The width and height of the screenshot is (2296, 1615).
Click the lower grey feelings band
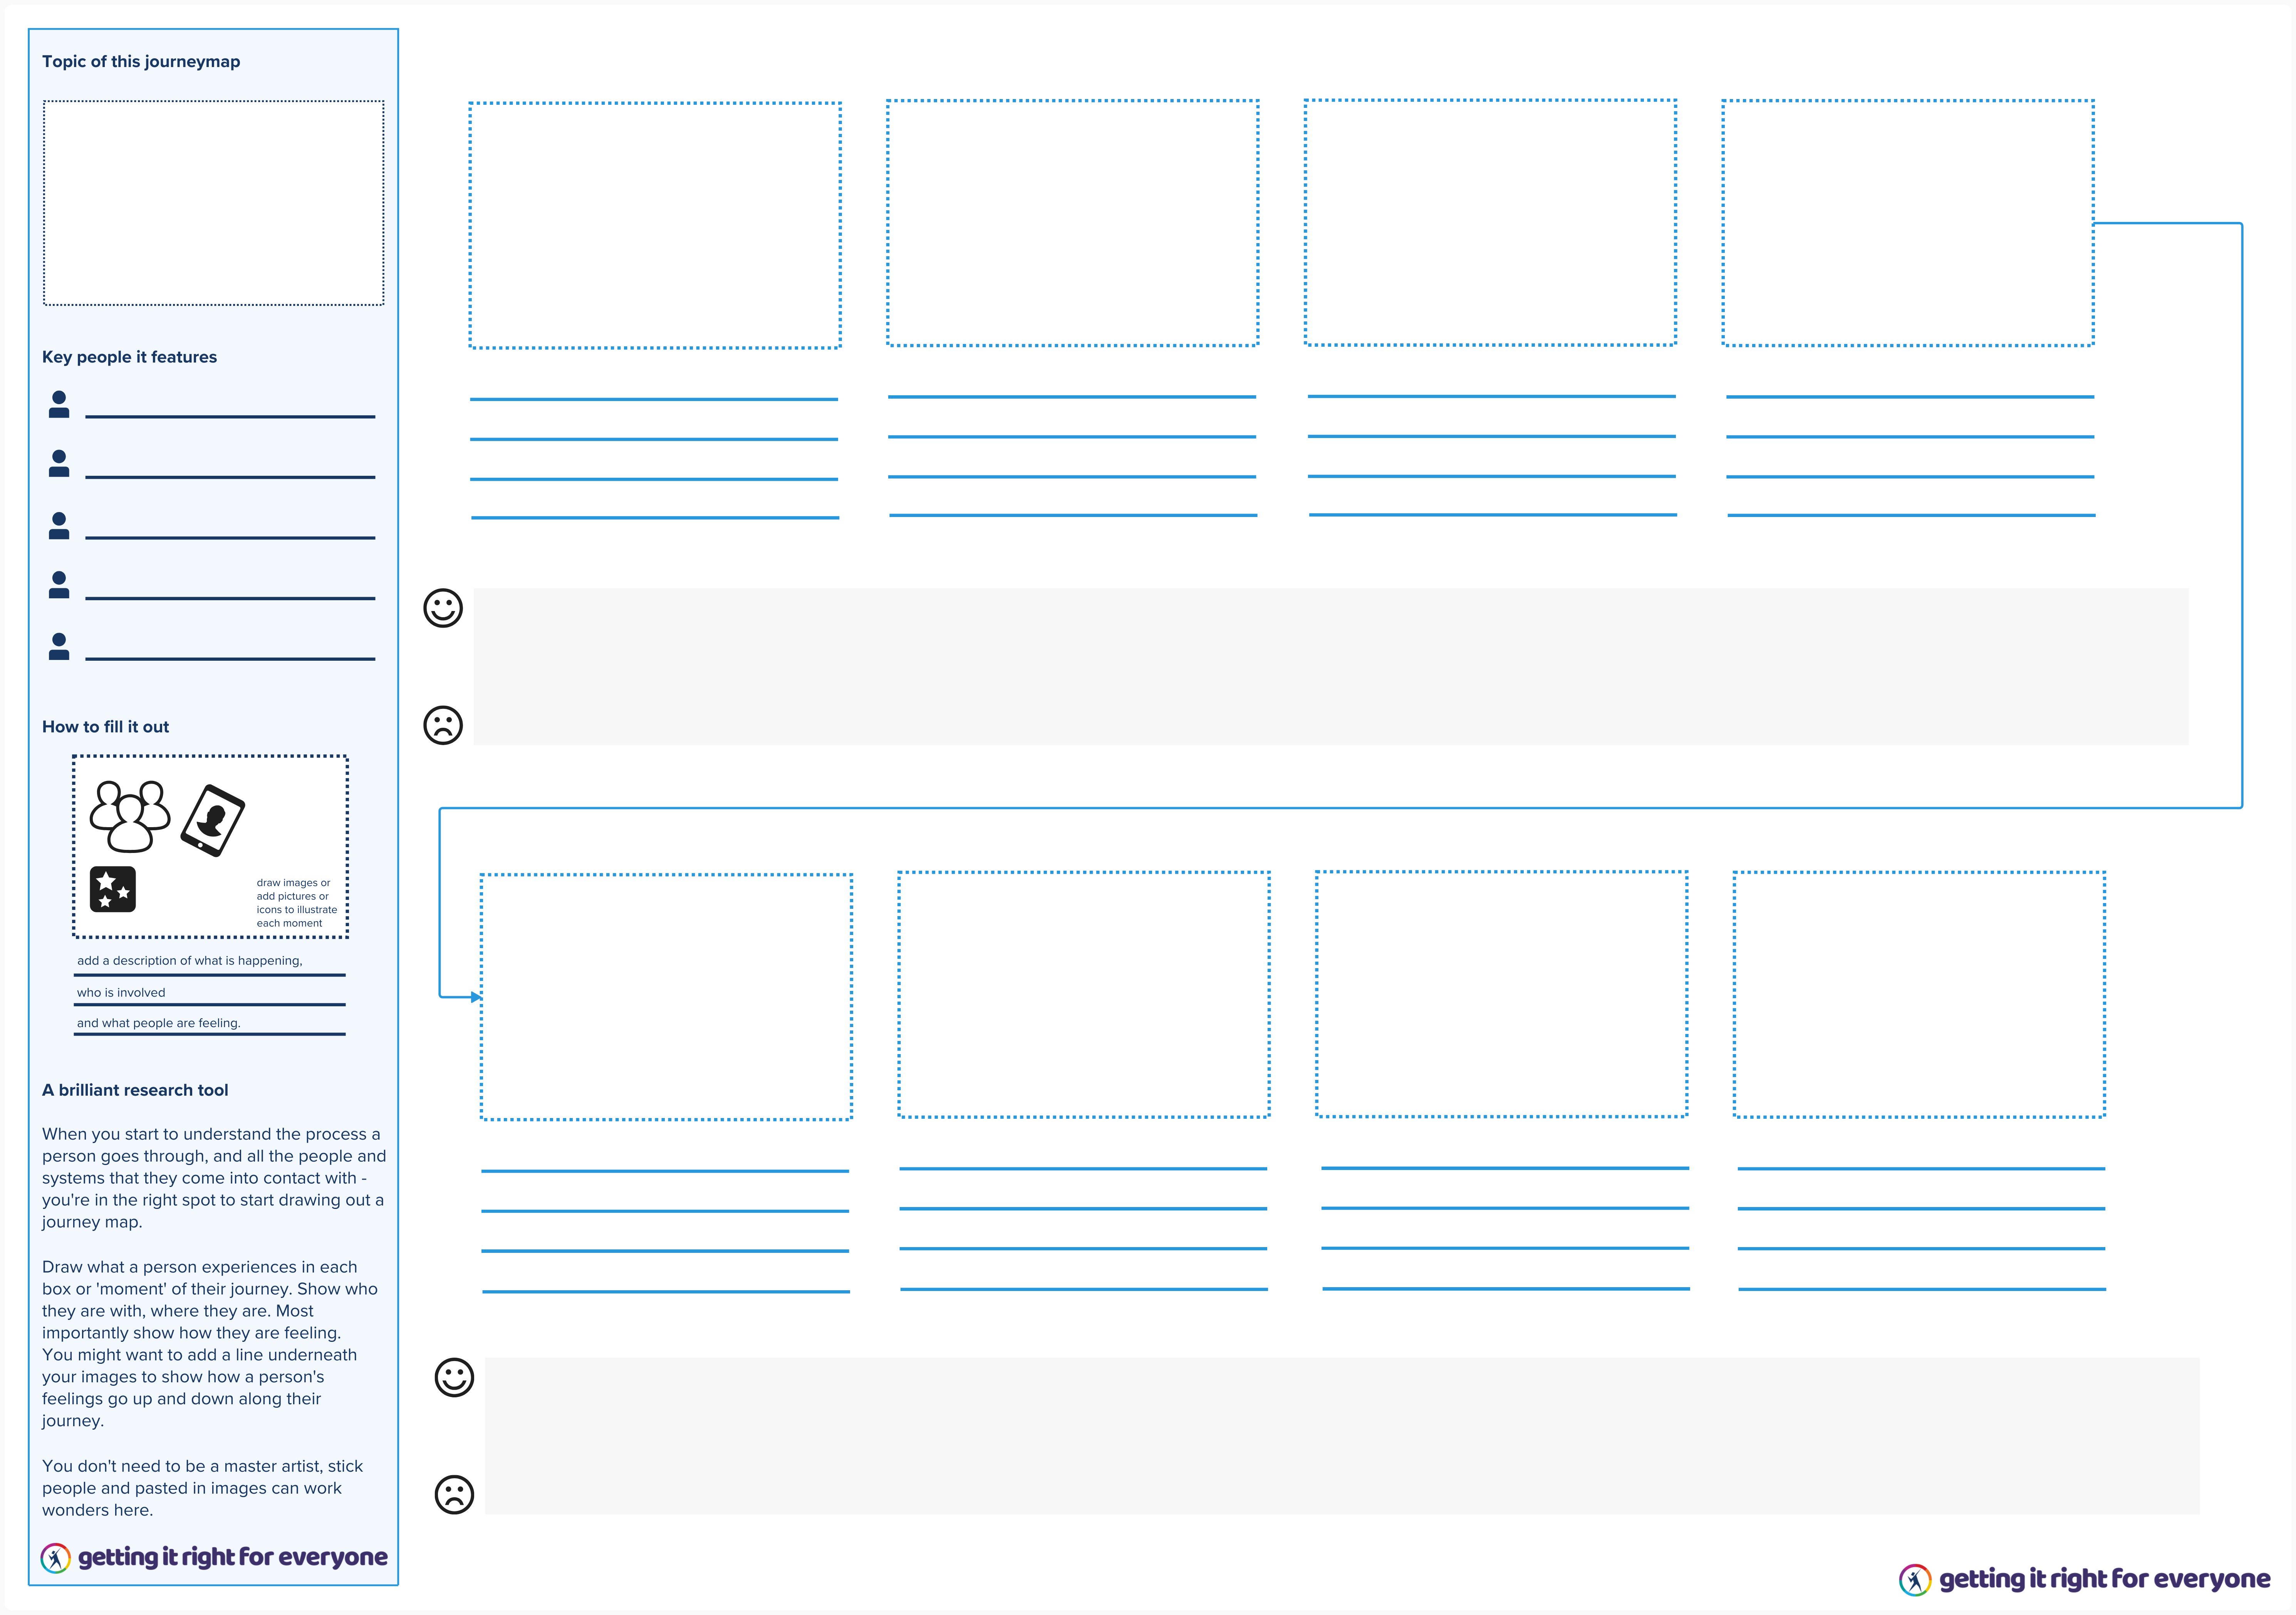(x=1342, y=1436)
